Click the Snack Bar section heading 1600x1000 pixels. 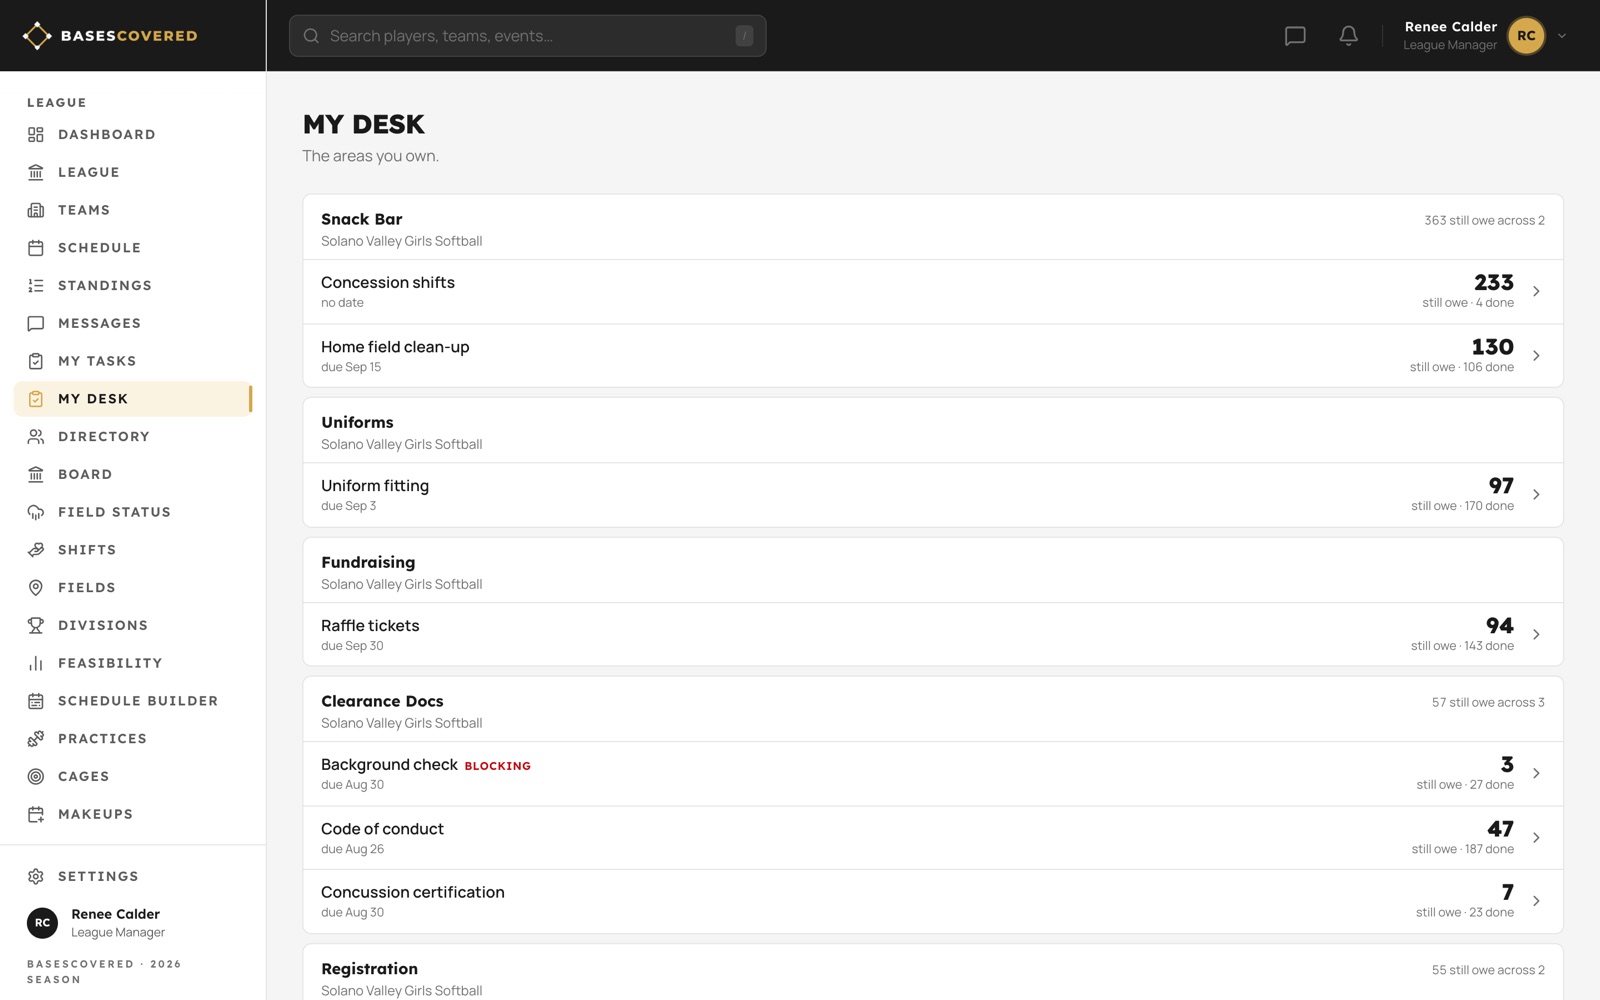362,220
